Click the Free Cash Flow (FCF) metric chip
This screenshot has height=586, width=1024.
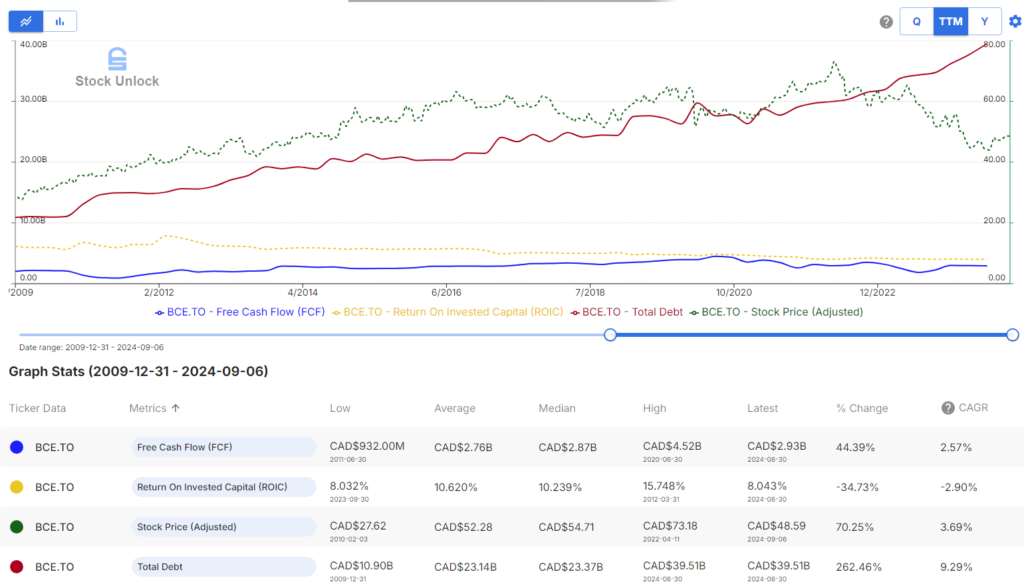pos(224,448)
